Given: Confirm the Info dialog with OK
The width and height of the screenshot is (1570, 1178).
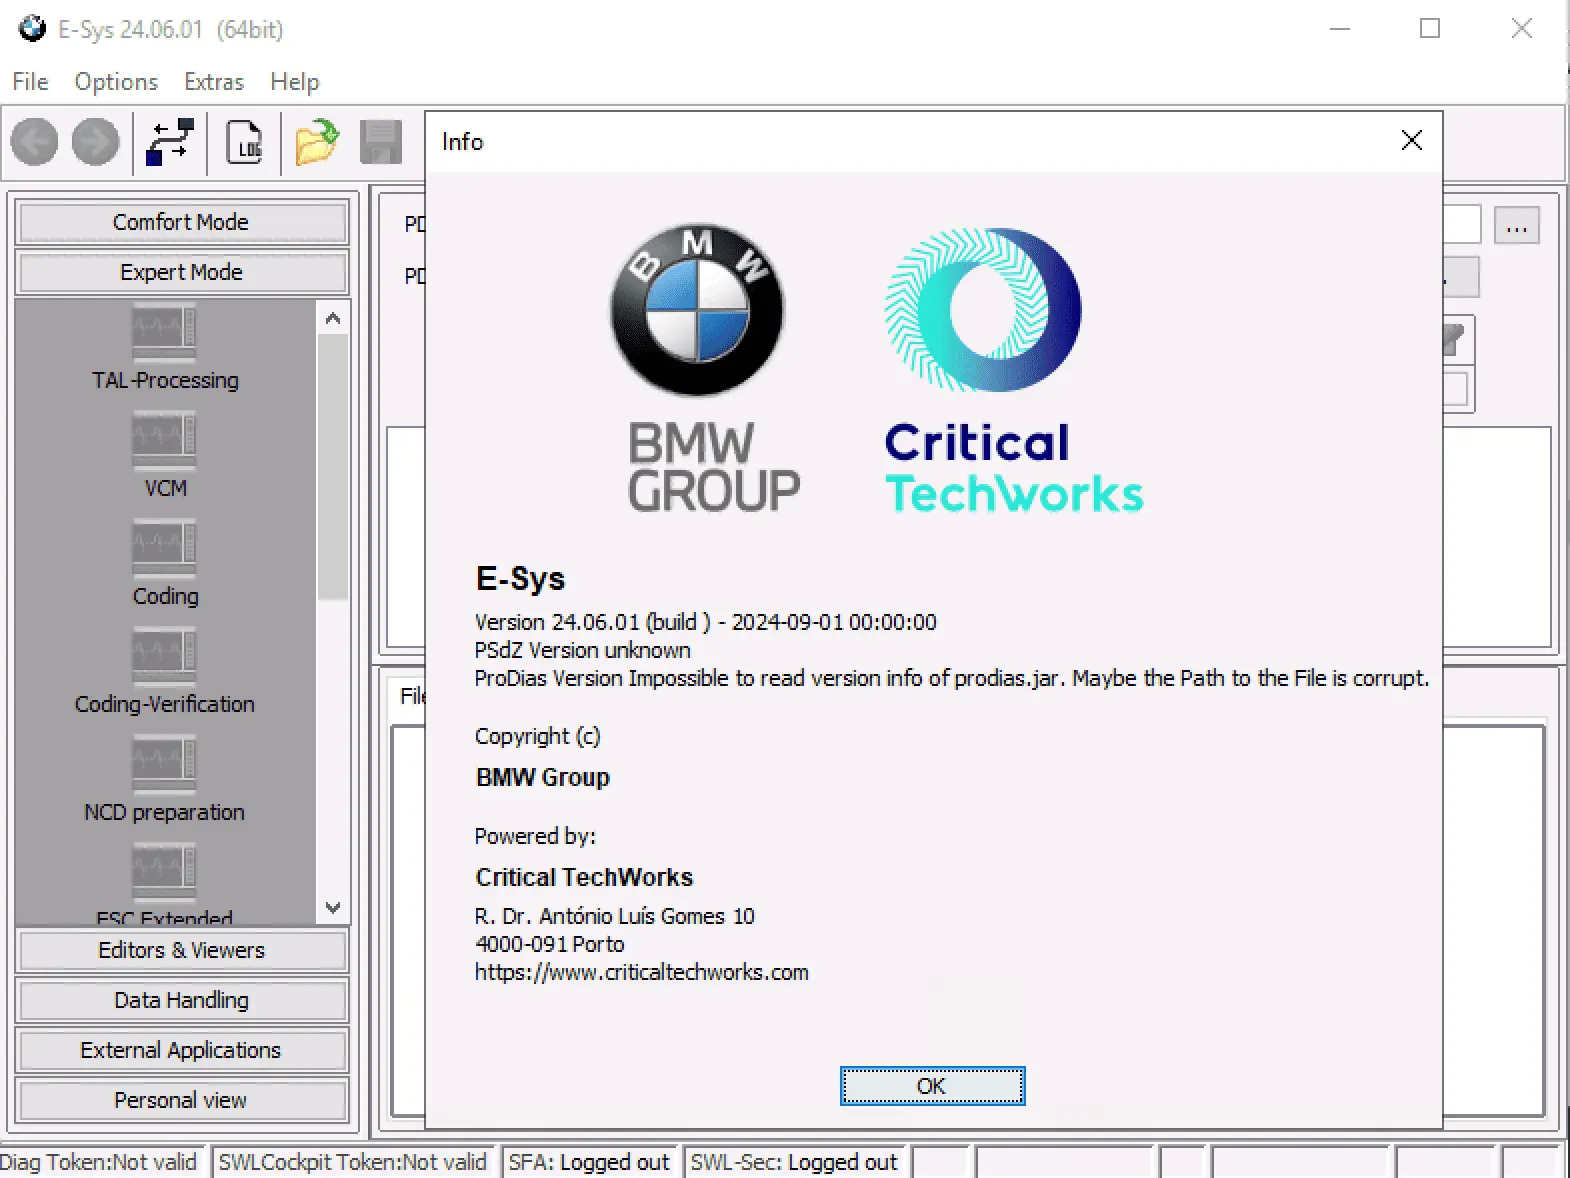Looking at the screenshot, I should tap(932, 1086).
